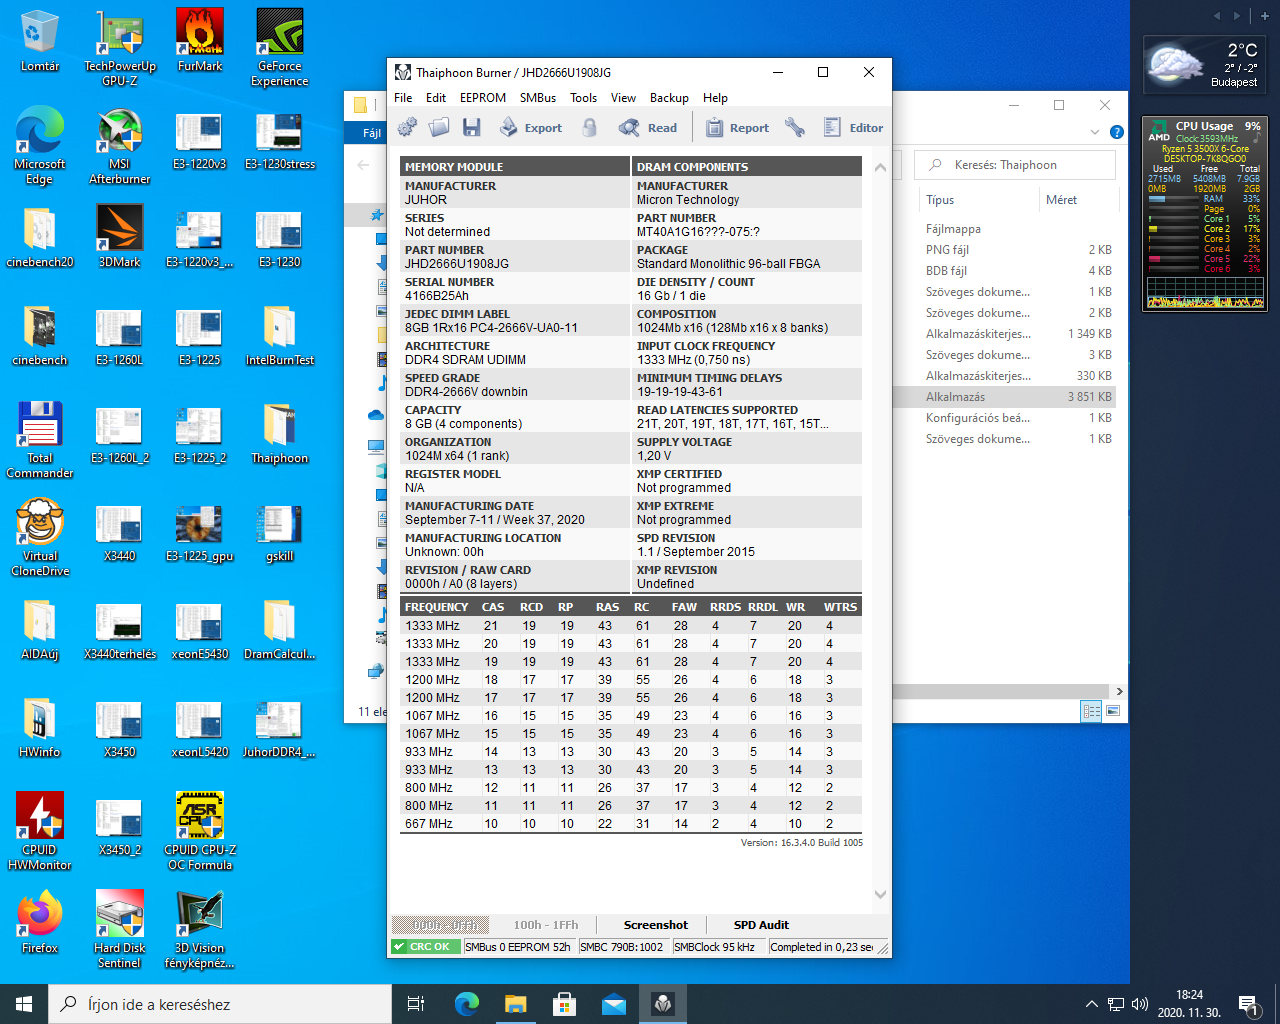
Task: Open the Hard Disk Sentinel desktop icon
Action: click(x=120, y=930)
